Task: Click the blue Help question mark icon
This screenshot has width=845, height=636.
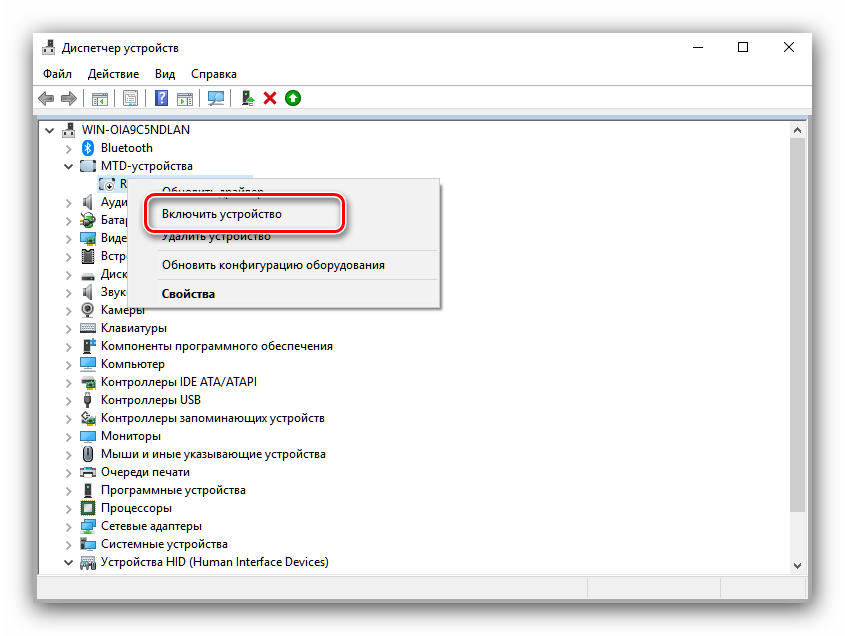Action: (x=161, y=98)
